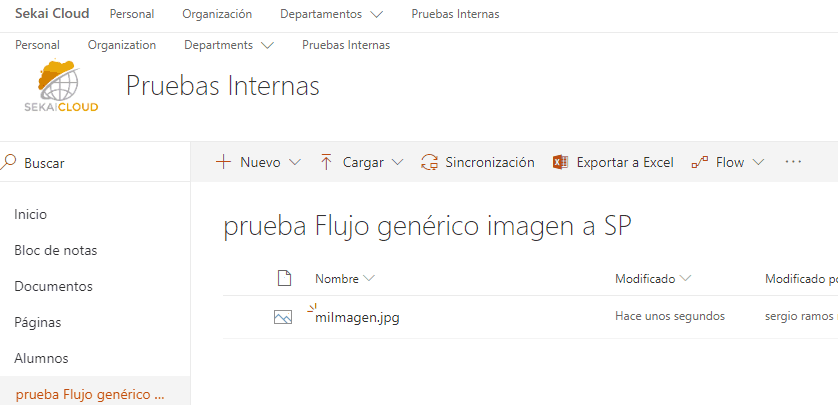
Task: Select Organization in the second navigation row
Action: point(122,45)
